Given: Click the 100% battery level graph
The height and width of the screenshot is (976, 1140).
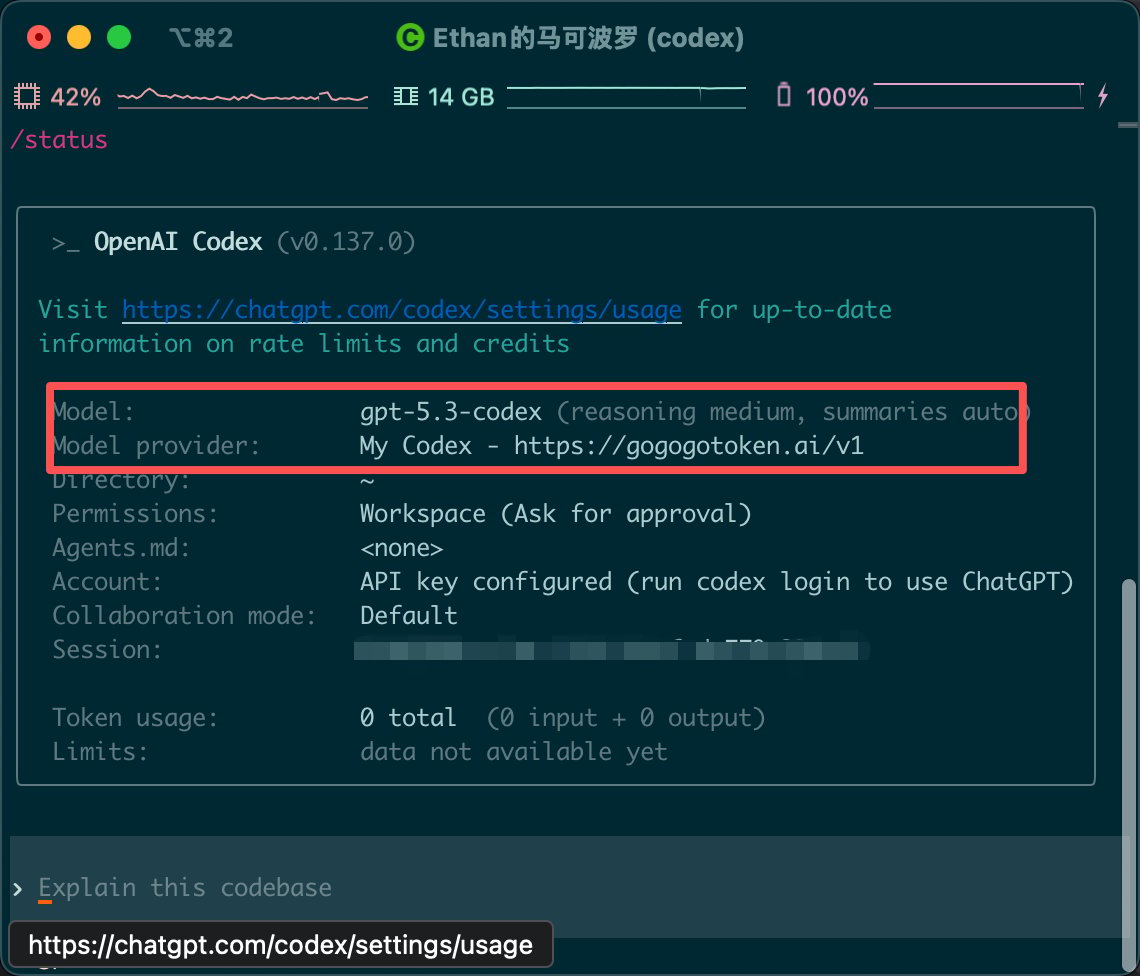Looking at the screenshot, I should 979,96.
